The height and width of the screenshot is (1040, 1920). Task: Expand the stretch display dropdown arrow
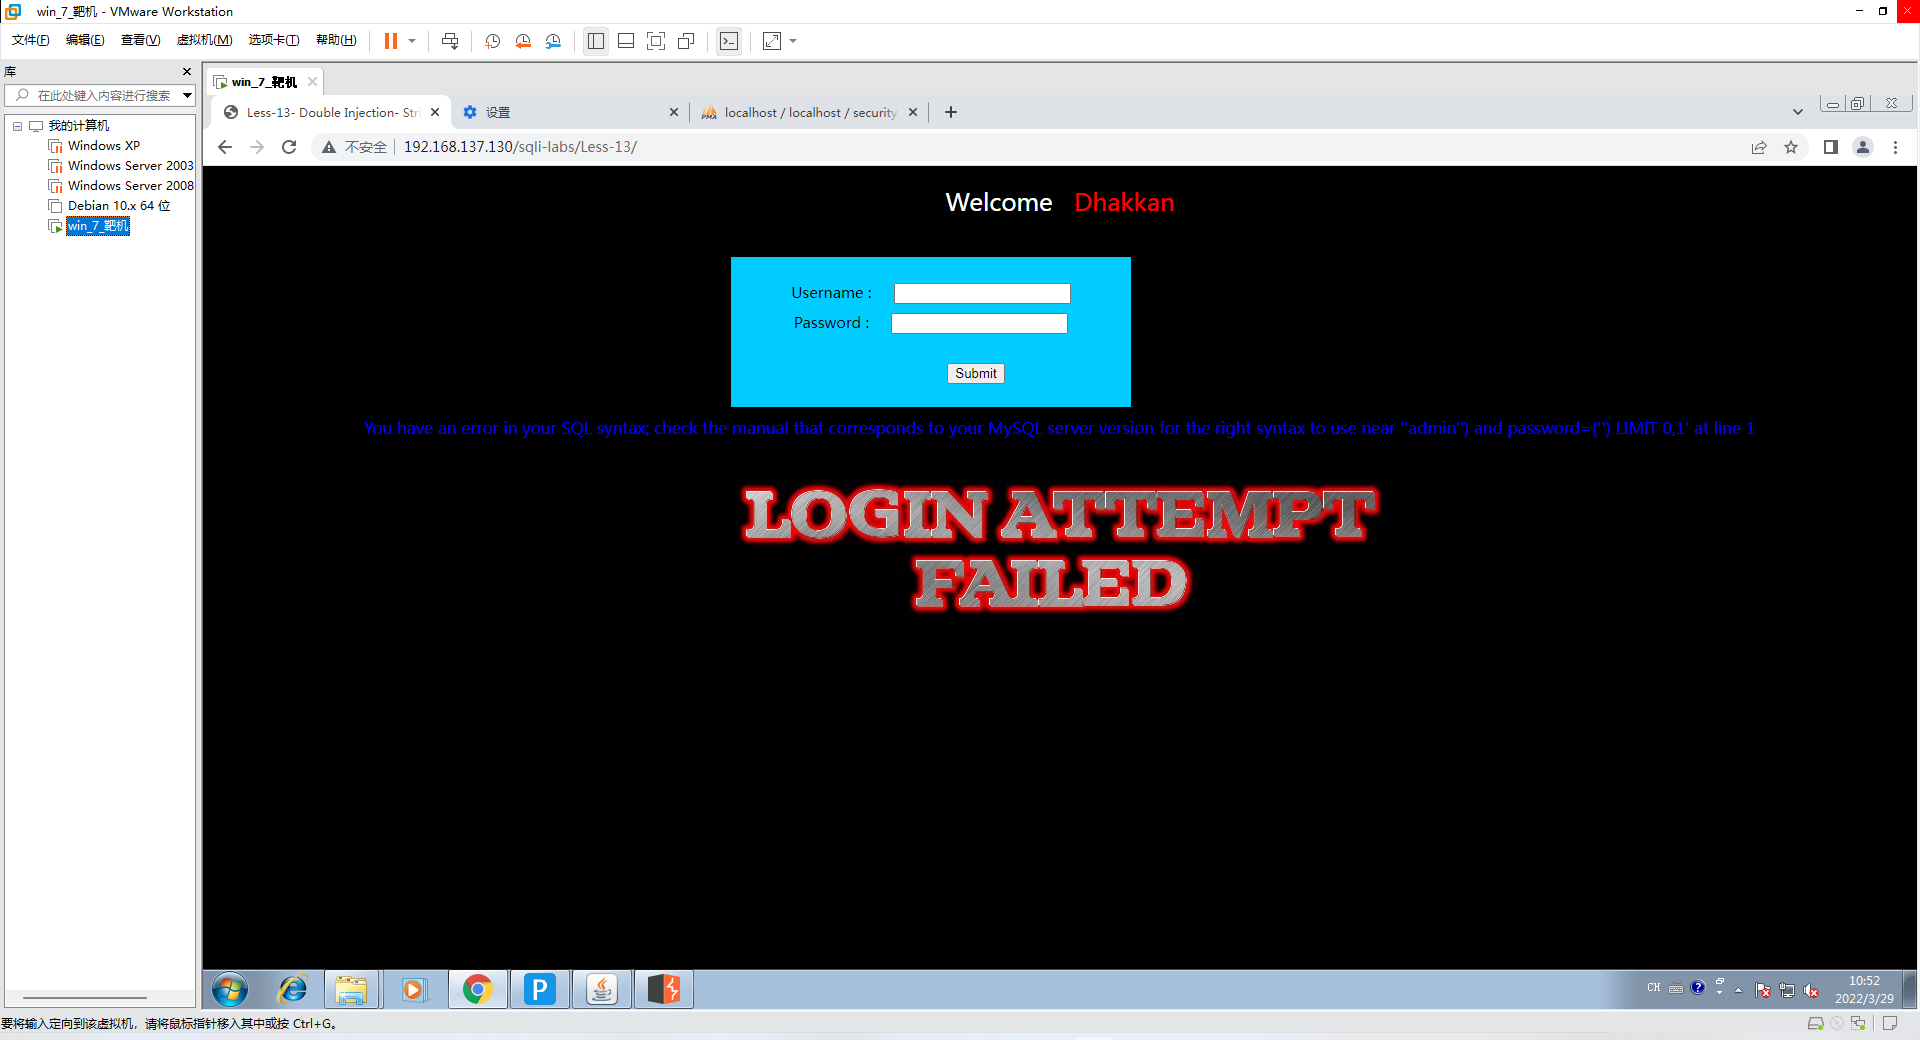point(793,41)
